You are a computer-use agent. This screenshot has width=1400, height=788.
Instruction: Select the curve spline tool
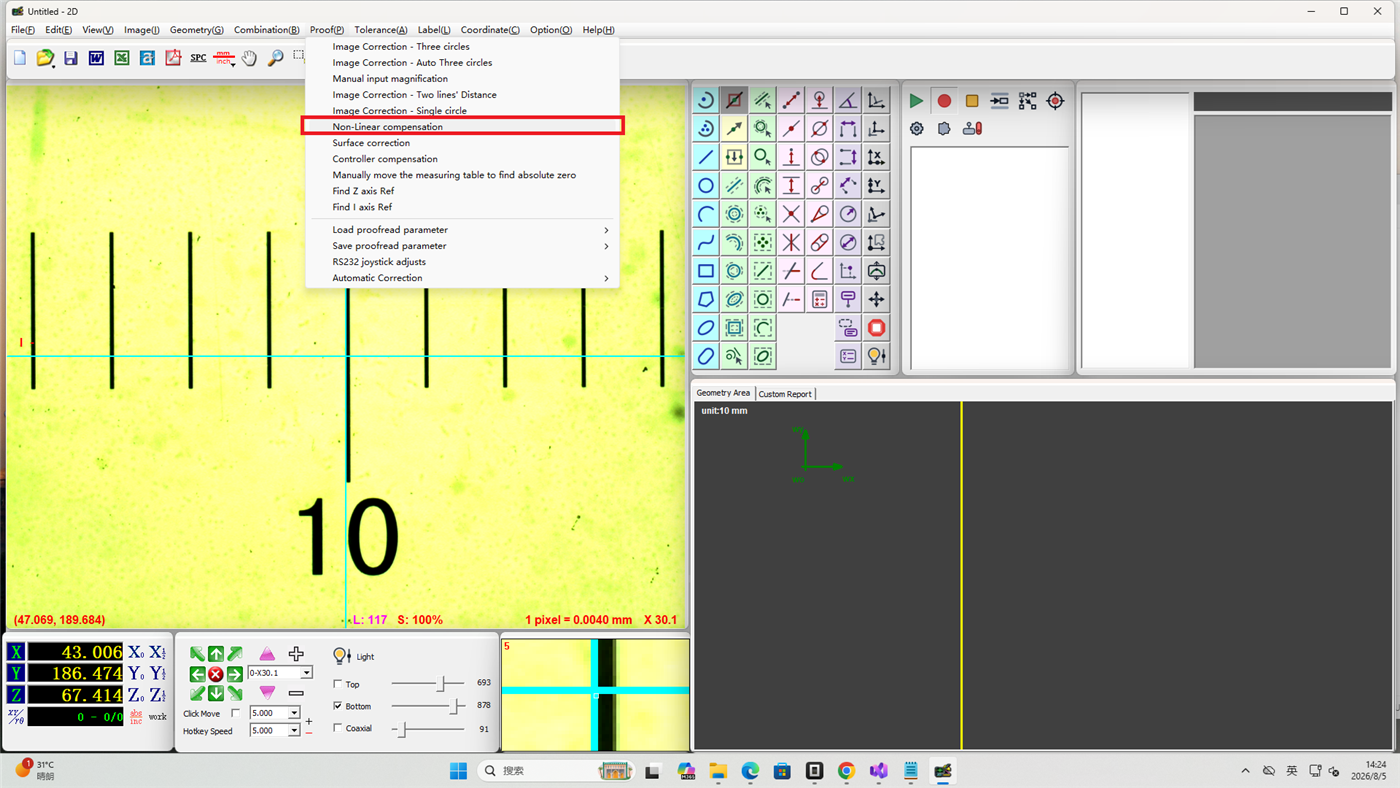pyautogui.click(x=706, y=243)
